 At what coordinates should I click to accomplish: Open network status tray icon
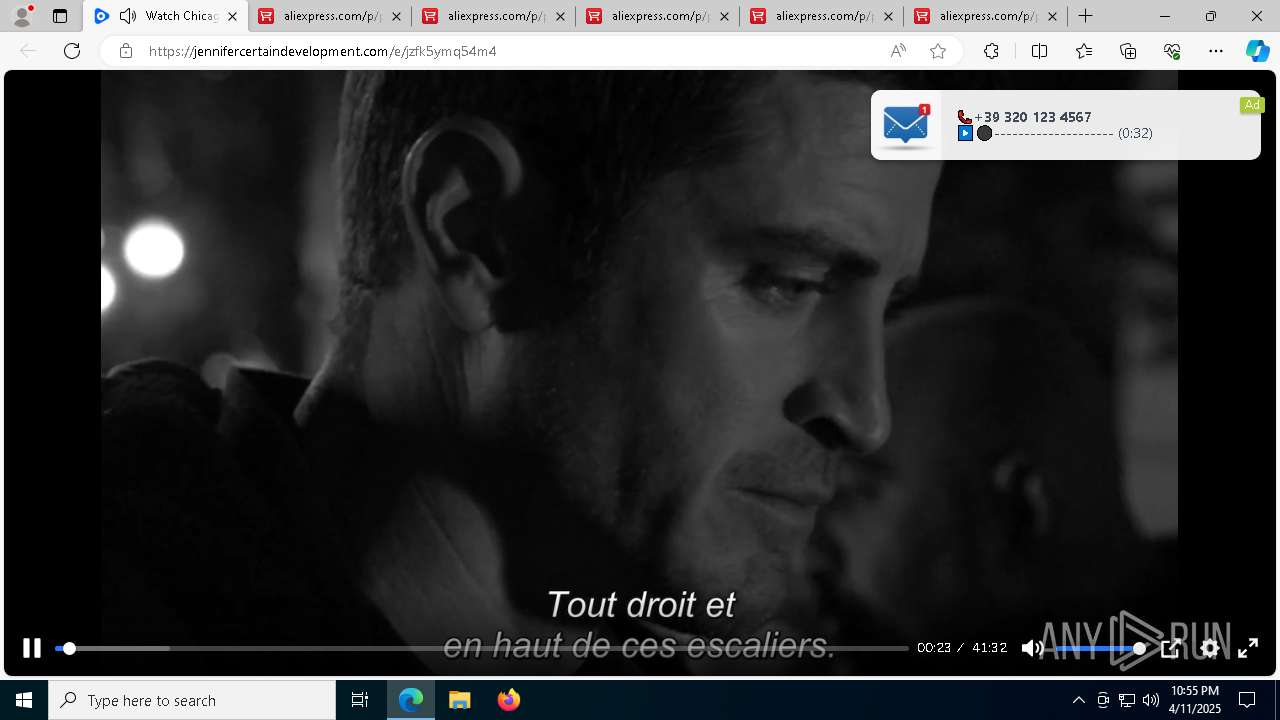1127,700
